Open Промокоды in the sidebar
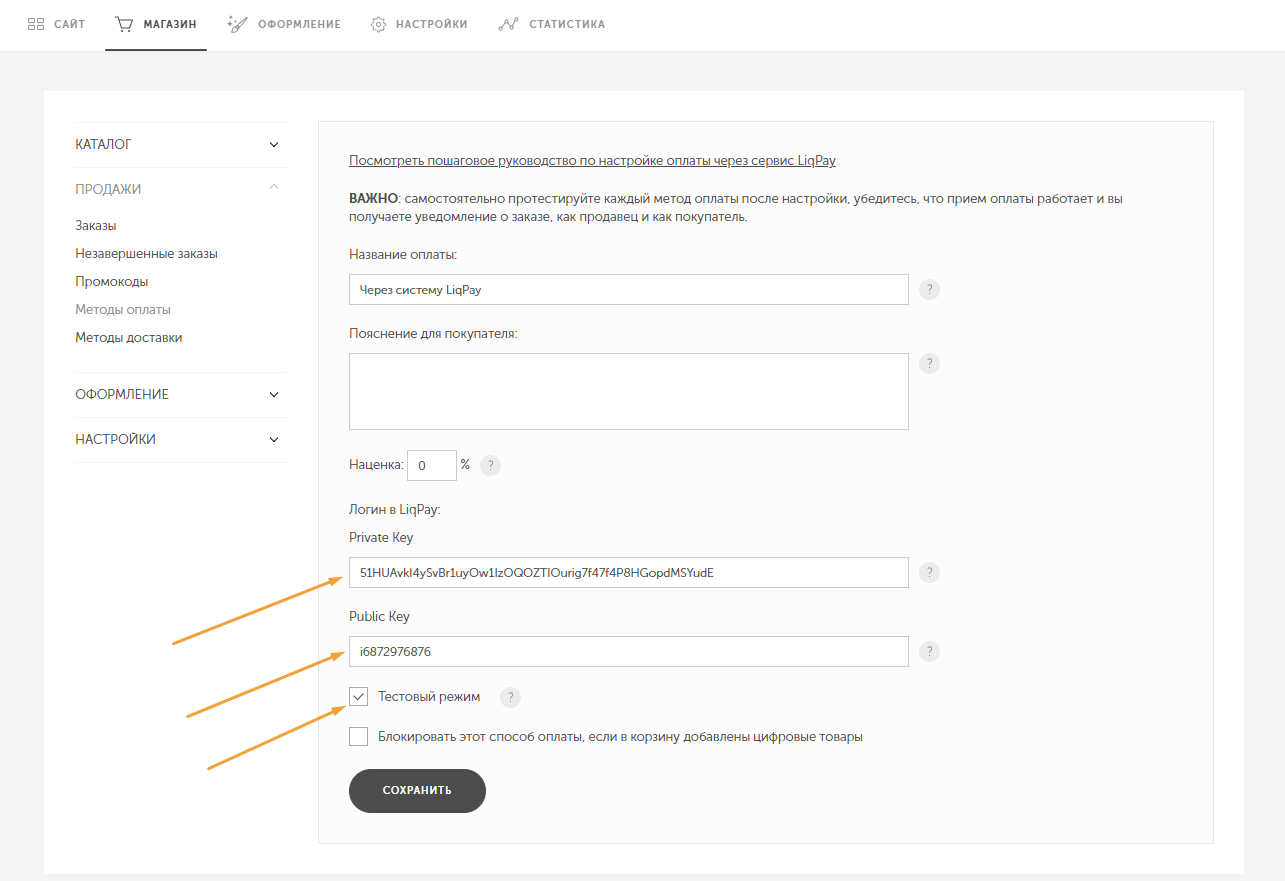This screenshot has width=1285, height=881. point(112,282)
